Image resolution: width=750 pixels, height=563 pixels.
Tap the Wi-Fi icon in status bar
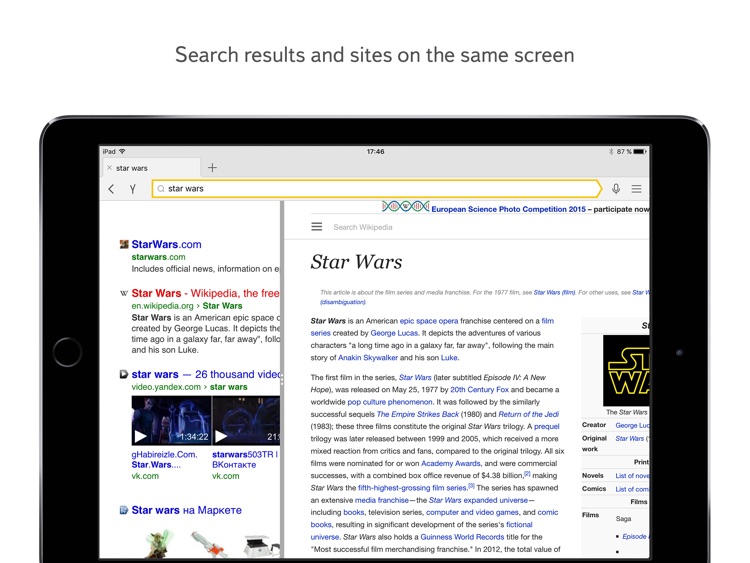tap(122, 152)
